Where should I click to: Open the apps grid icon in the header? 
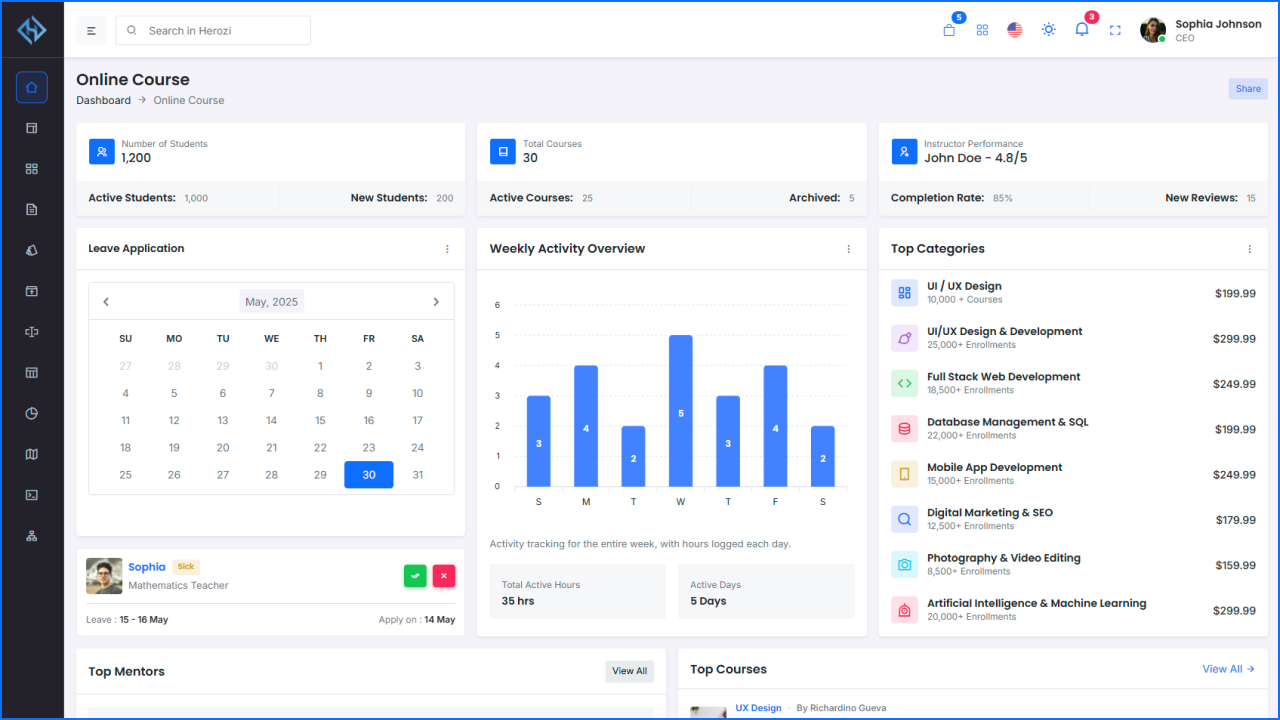(x=982, y=30)
